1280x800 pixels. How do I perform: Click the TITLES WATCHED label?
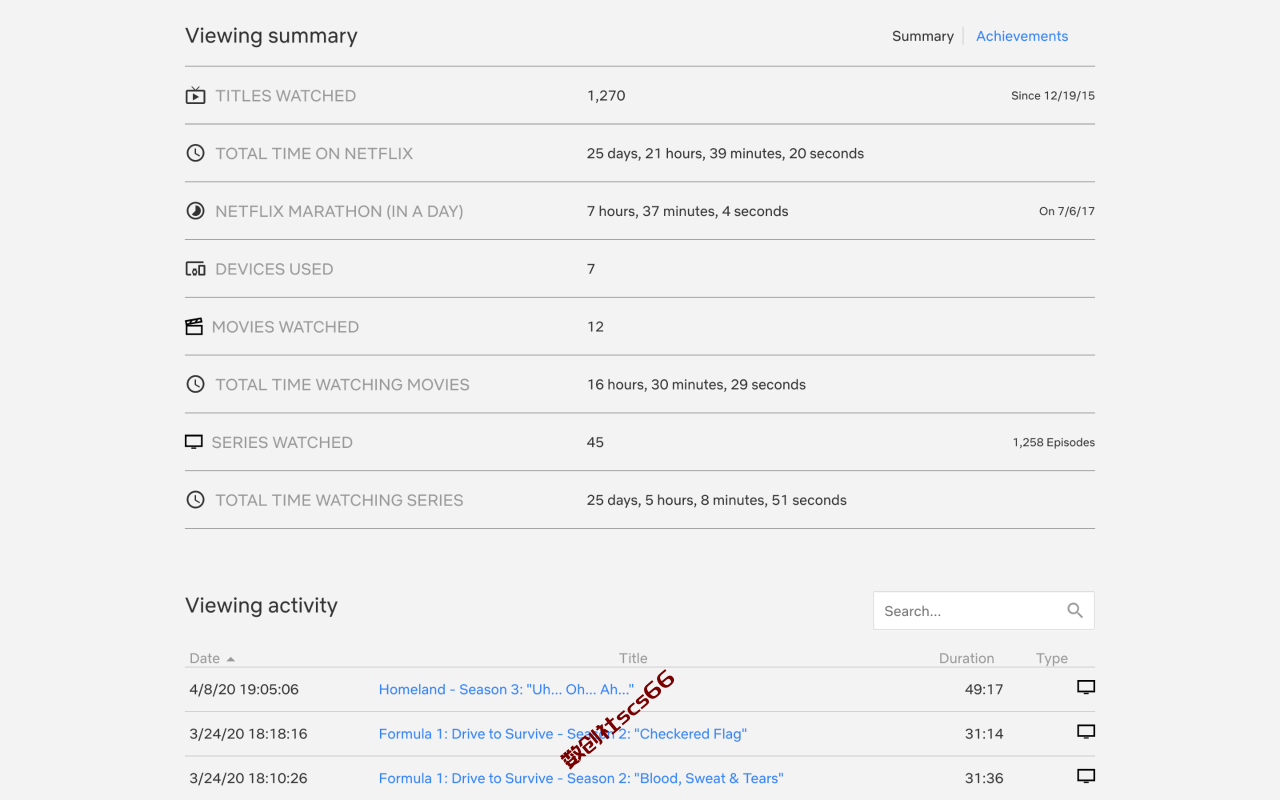[x=285, y=96]
